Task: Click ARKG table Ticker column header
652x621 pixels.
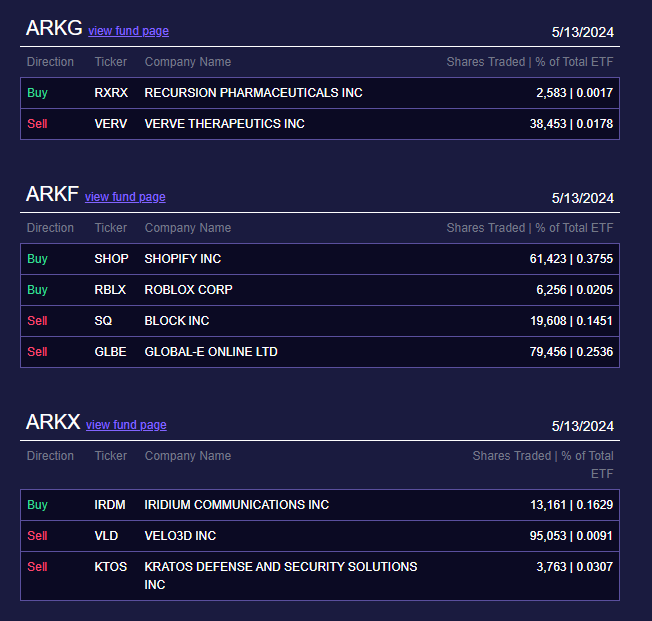Action: click(111, 62)
